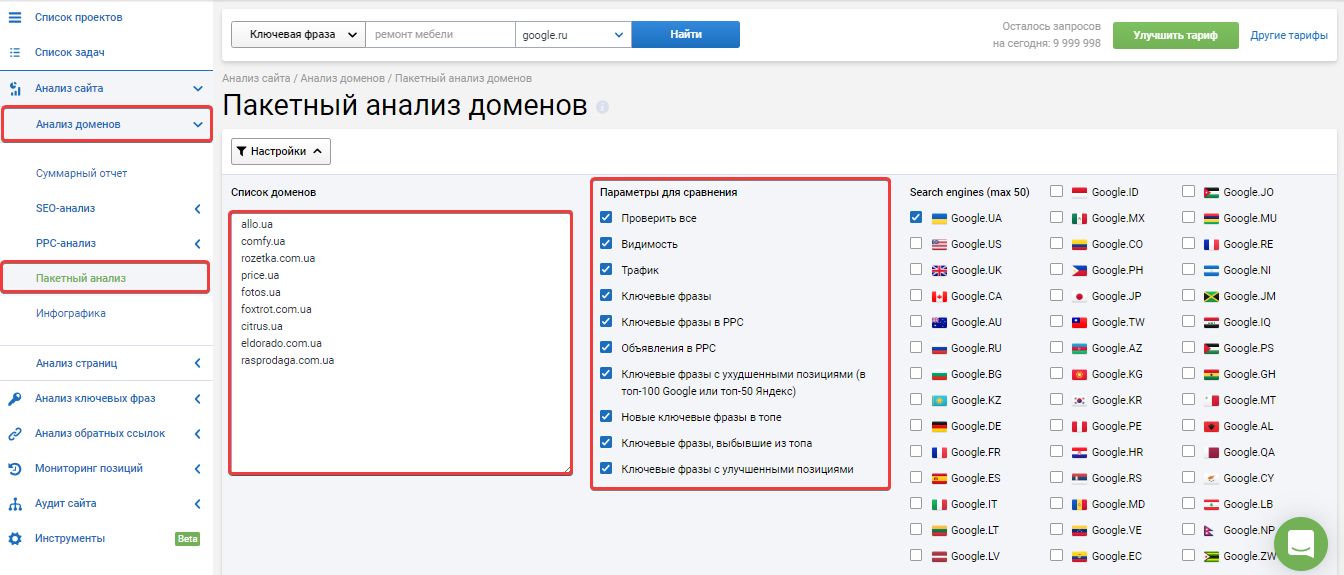The image size is (1344, 575).
Task: Click the Ukraine flag icon for Google.UA
Action: point(939,218)
